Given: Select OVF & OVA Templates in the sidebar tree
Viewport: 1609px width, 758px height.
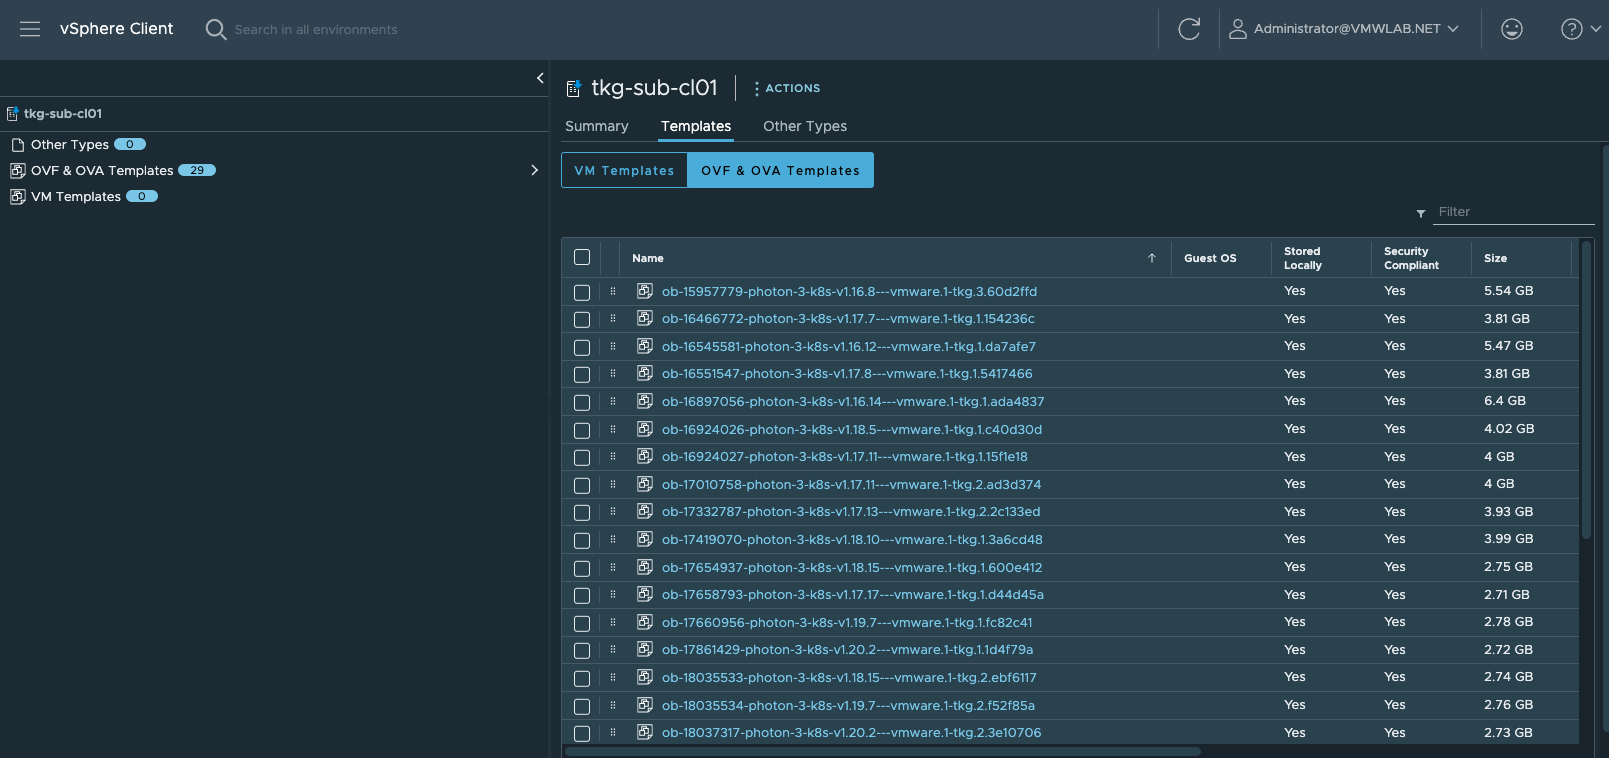Looking at the screenshot, I should coord(102,171).
